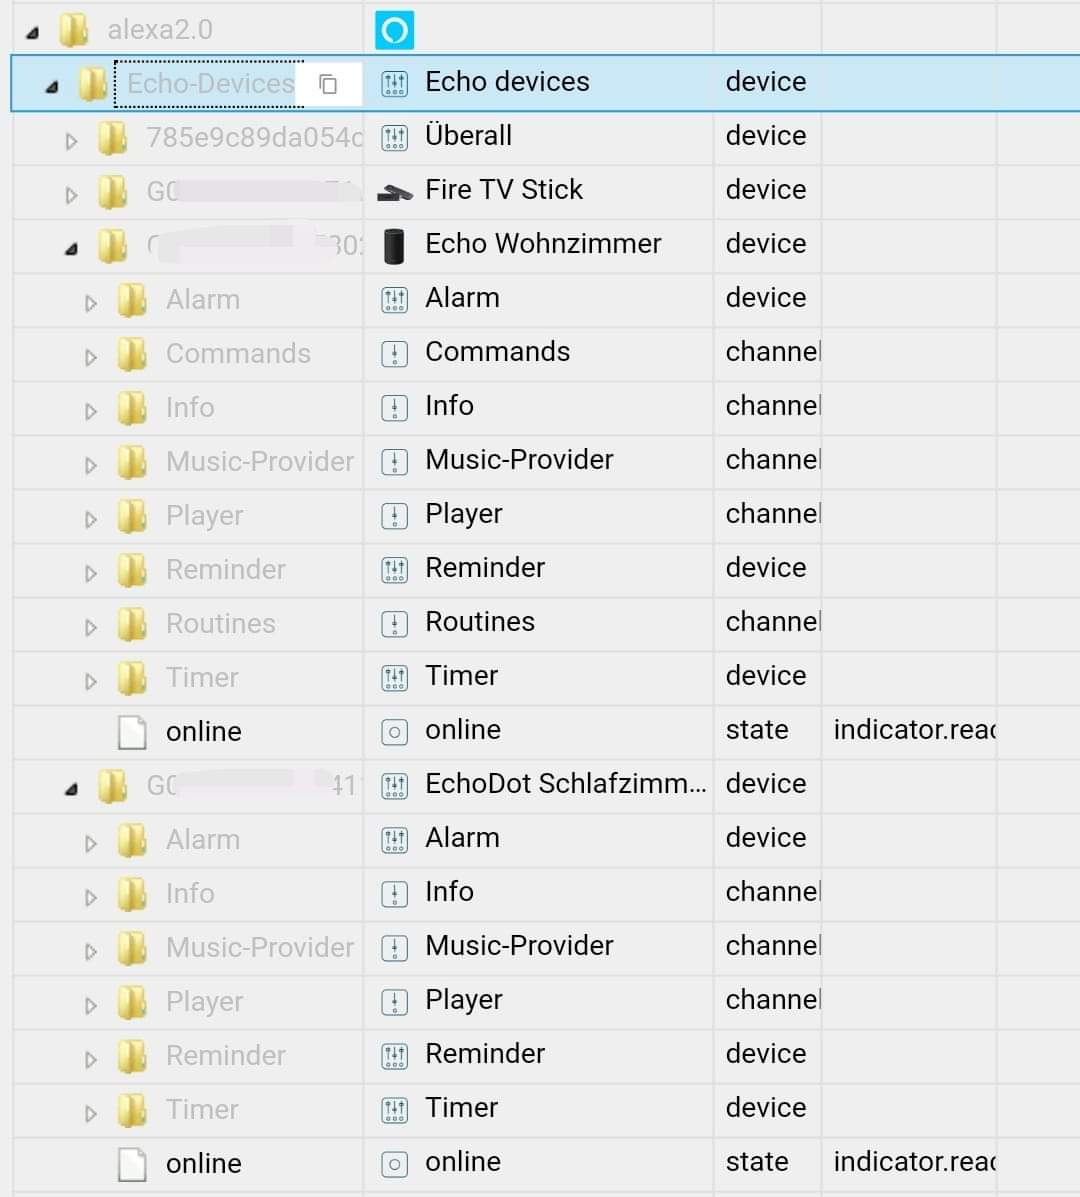This screenshot has width=1080, height=1197.
Task: Click the channel icon beside Info under Echo Wohnzimmer
Action: click(x=394, y=408)
